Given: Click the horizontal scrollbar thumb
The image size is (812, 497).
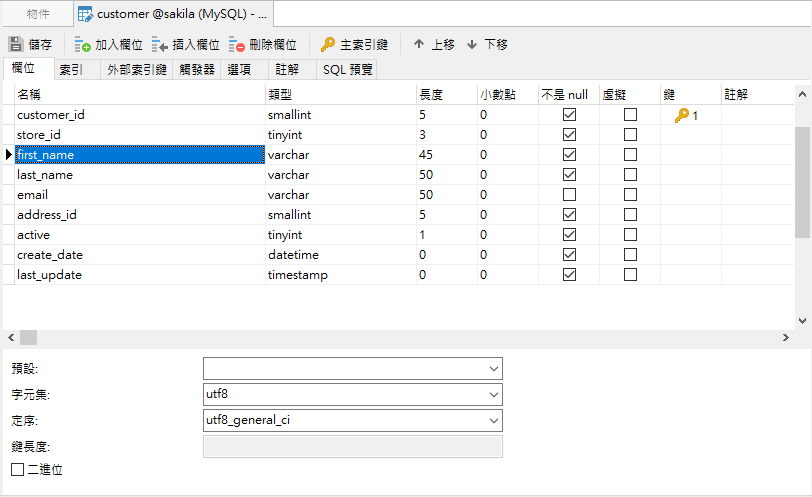Looking at the screenshot, I should [28, 338].
